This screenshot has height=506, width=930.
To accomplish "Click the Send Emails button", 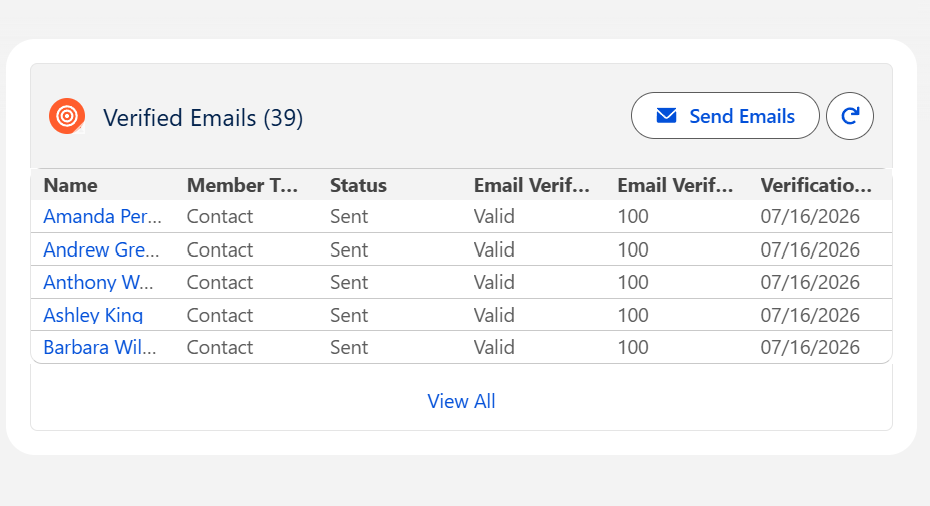I will pyautogui.click(x=725, y=116).
